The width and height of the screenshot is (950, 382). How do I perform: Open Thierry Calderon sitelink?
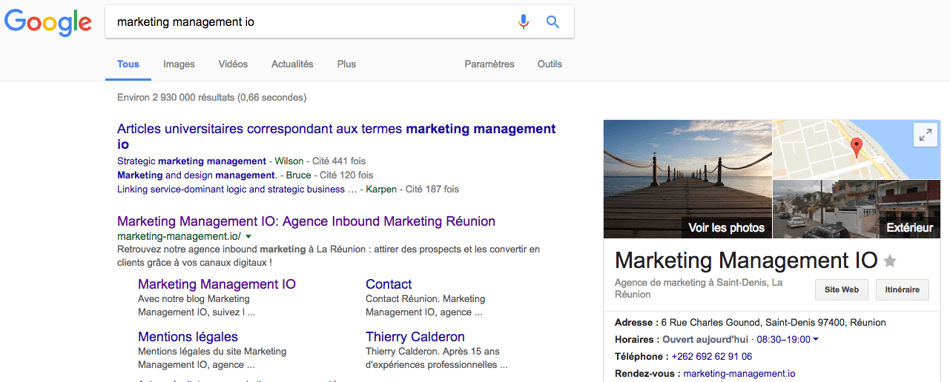click(415, 337)
